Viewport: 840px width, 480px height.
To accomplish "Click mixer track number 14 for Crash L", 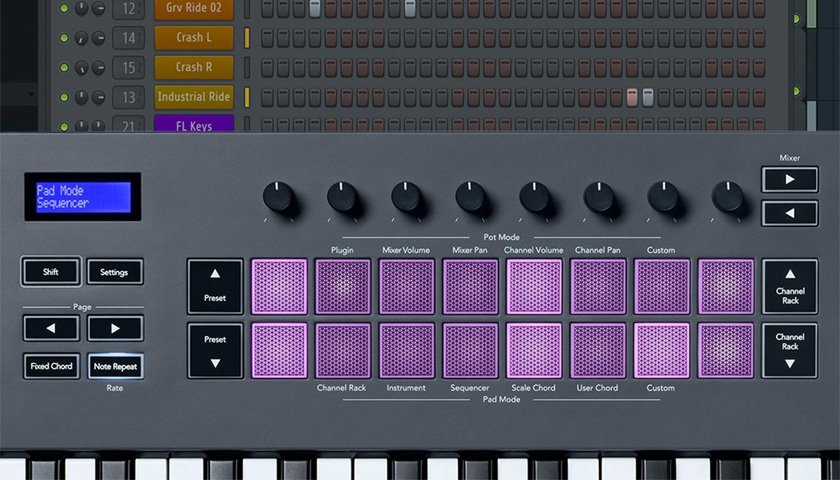I will click(129, 38).
